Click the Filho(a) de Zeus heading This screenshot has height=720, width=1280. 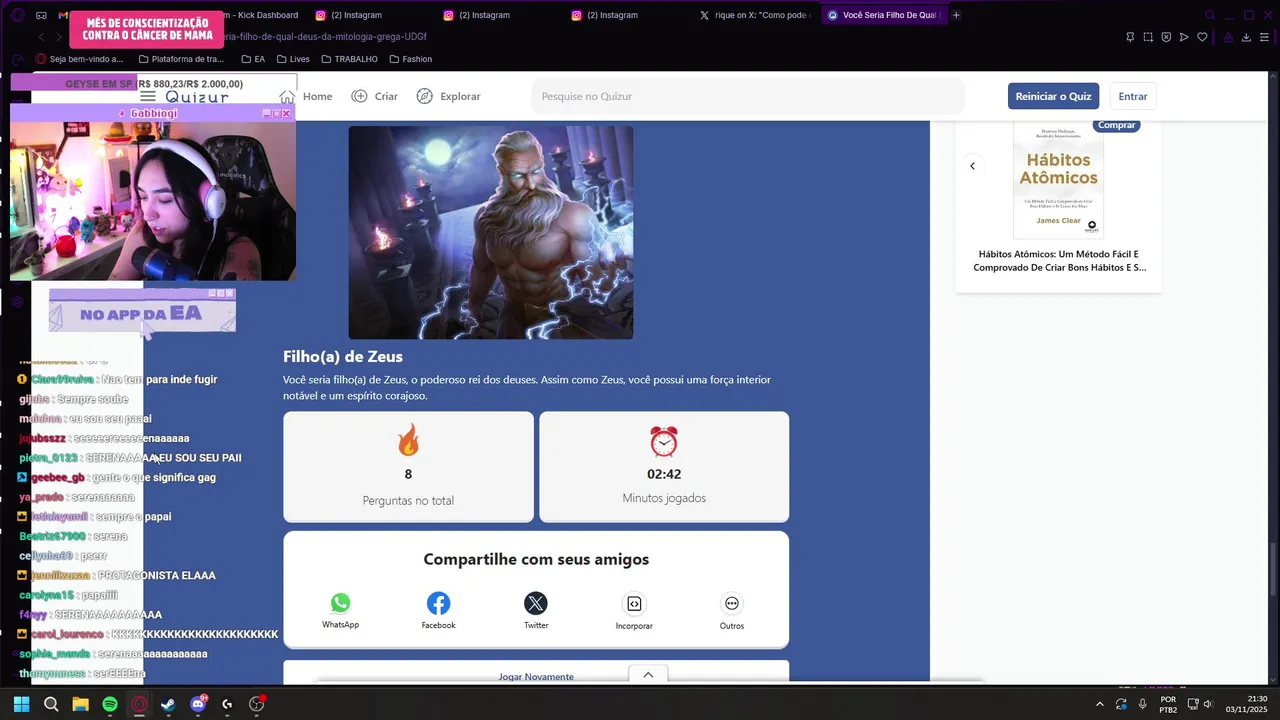(x=343, y=356)
